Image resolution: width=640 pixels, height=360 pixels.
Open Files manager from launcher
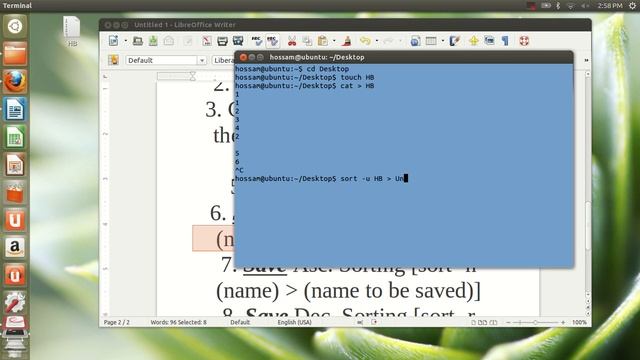15,53
